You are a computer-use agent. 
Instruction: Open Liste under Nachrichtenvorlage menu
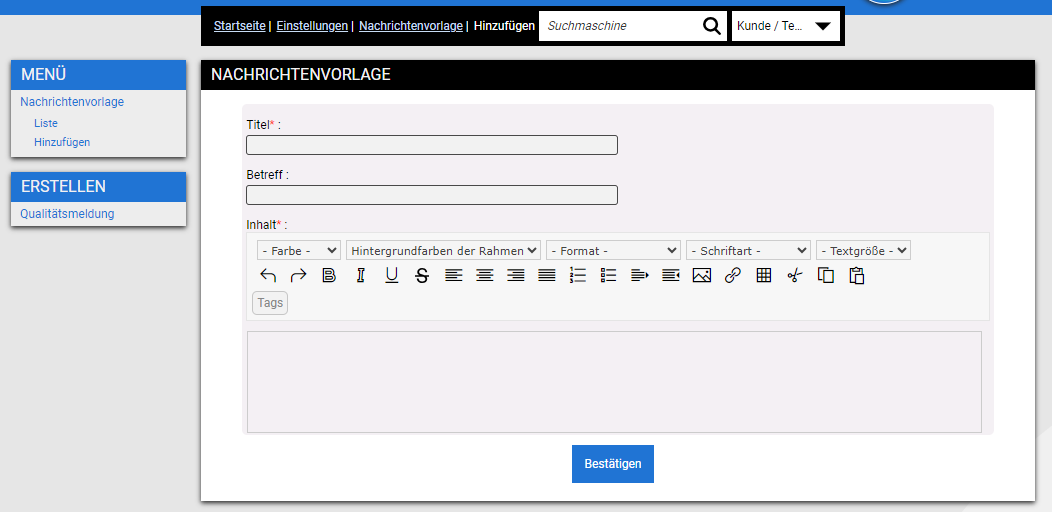(46, 123)
